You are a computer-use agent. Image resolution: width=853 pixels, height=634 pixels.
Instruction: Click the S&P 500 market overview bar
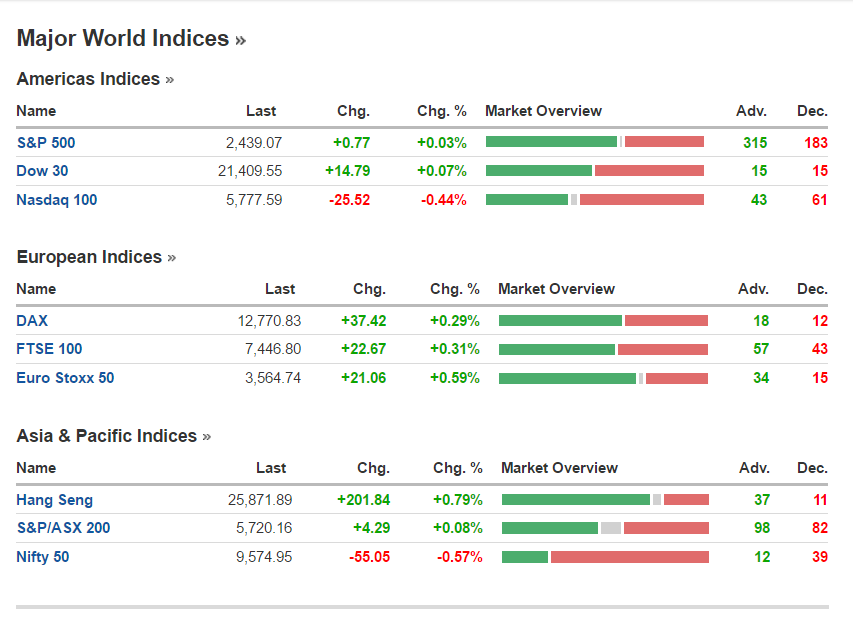(x=595, y=142)
